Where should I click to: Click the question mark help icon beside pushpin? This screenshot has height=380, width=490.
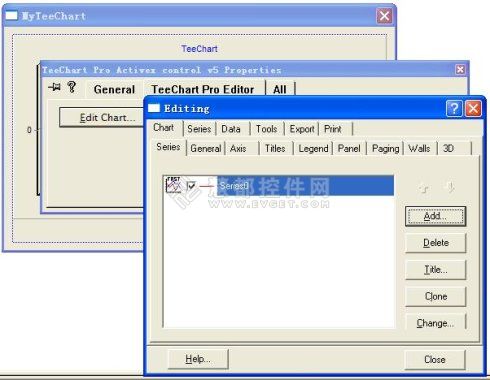point(72,87)
